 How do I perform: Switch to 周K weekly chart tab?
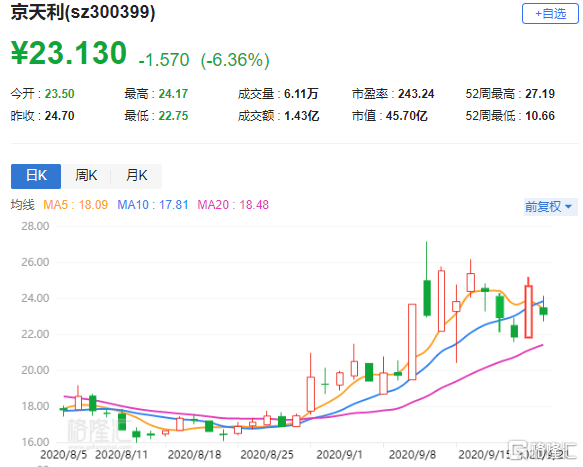pyautogui.click(x=86, y=176)
